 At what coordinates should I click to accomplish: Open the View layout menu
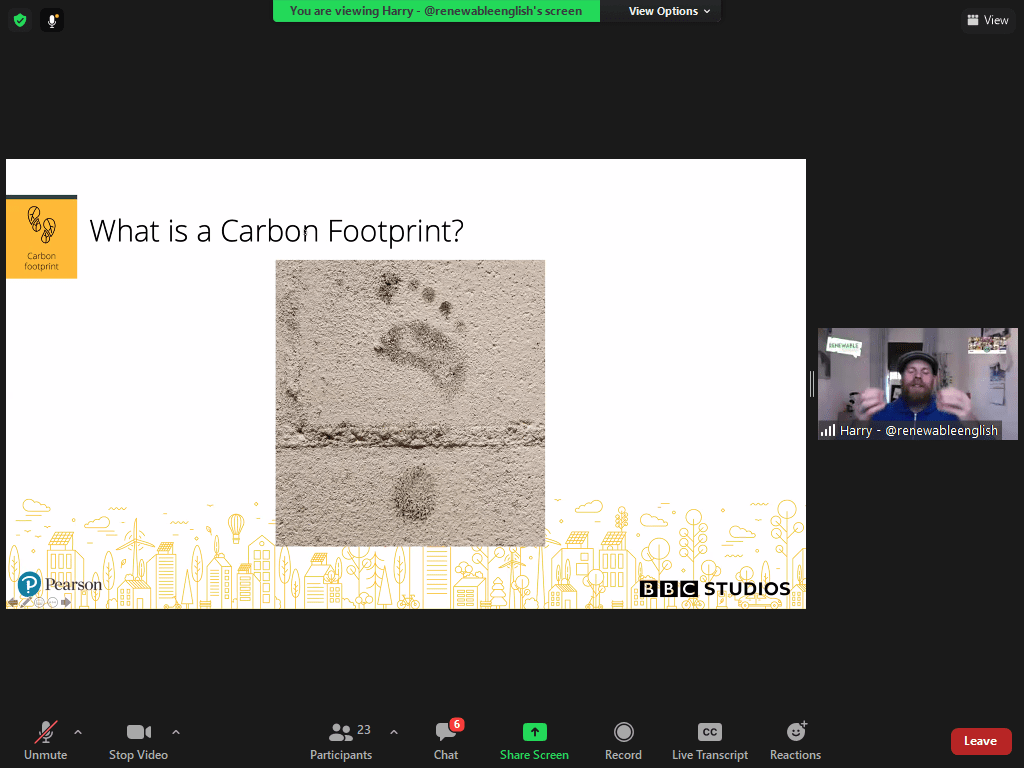click(987, 20)
